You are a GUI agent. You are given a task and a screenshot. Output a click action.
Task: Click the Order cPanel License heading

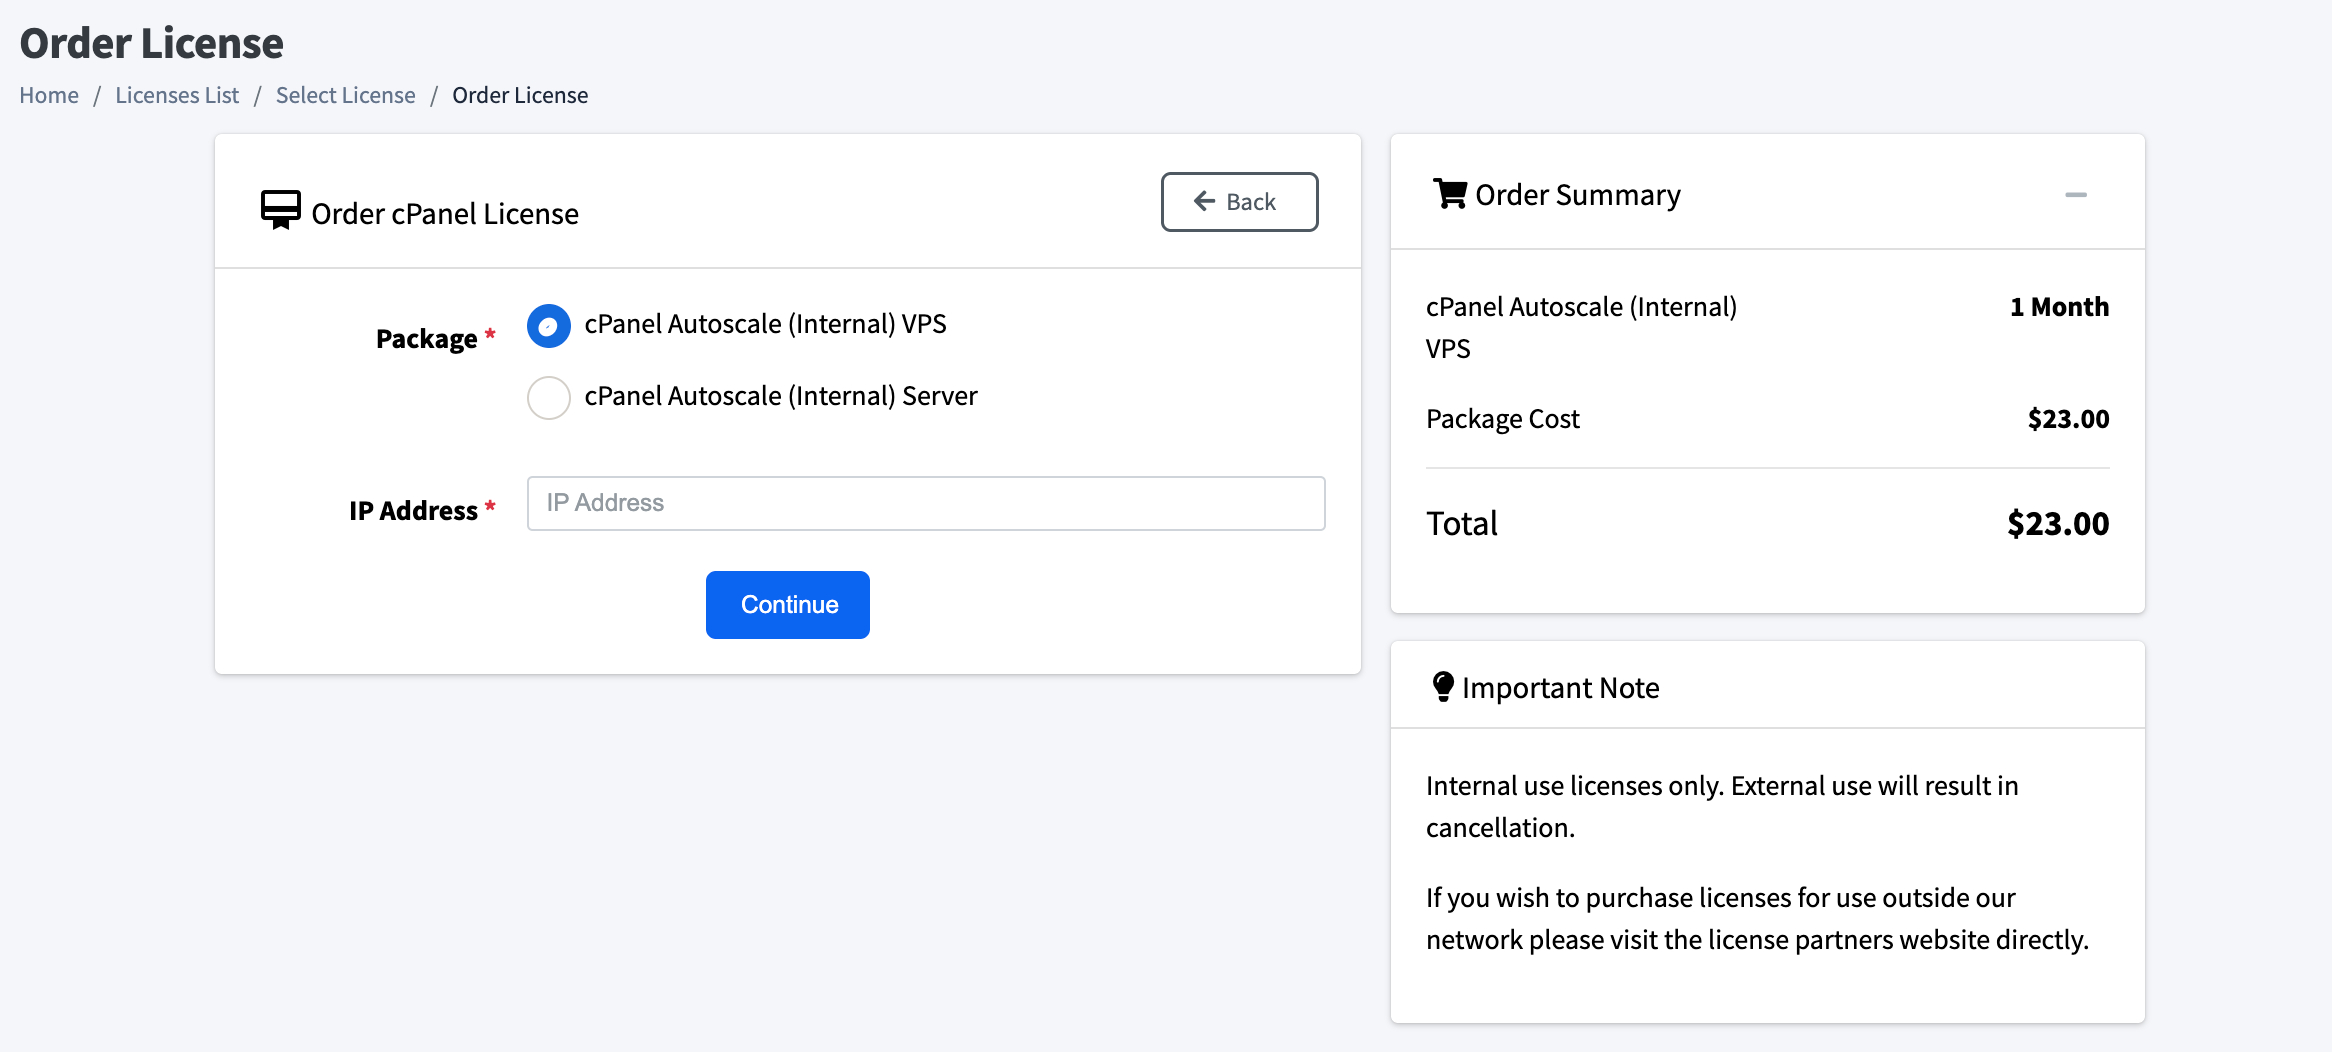pyautogui.click(x=445, y=214)
